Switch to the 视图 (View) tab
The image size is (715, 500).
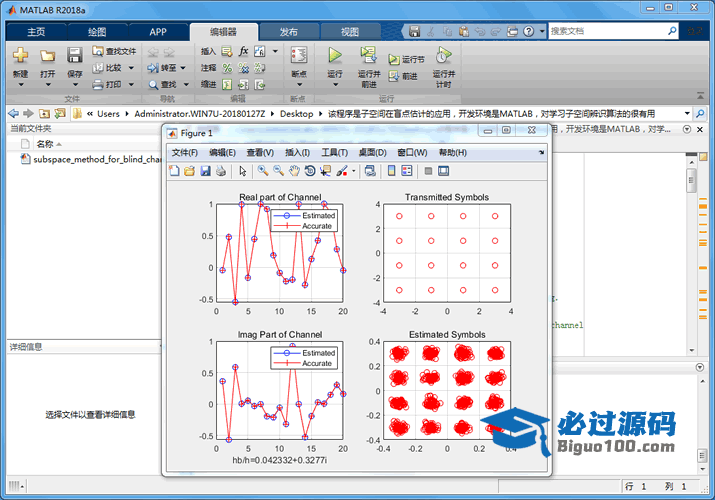(x=350, y=32)
